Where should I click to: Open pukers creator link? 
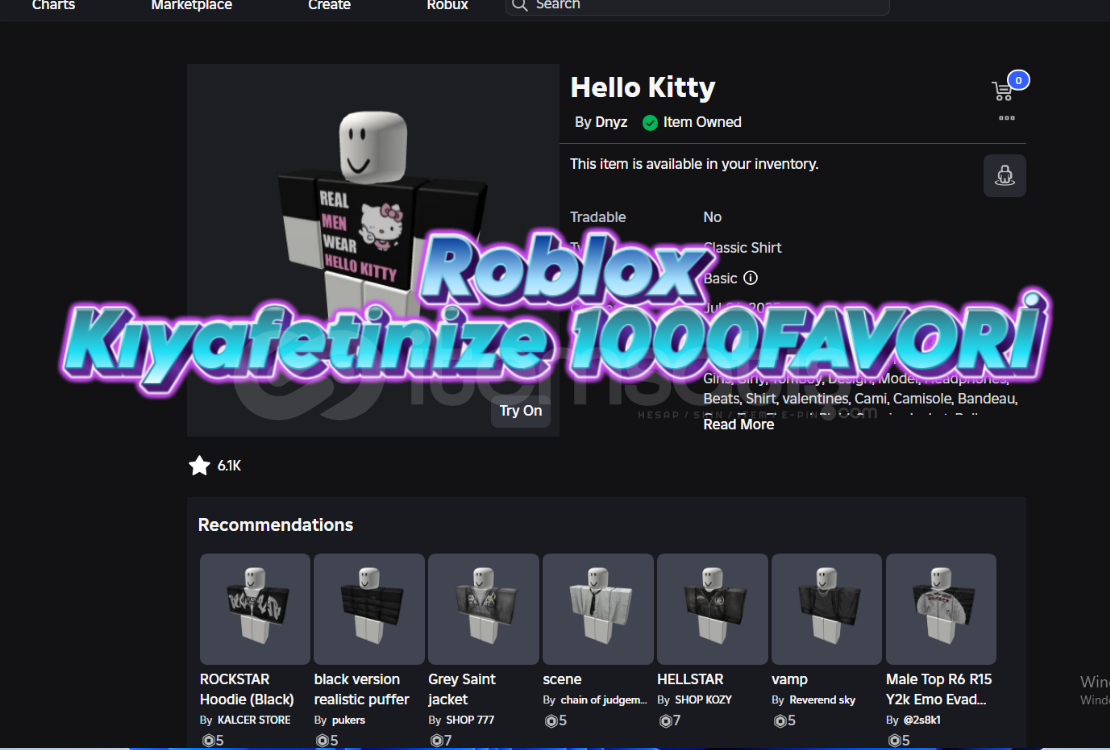348,720
